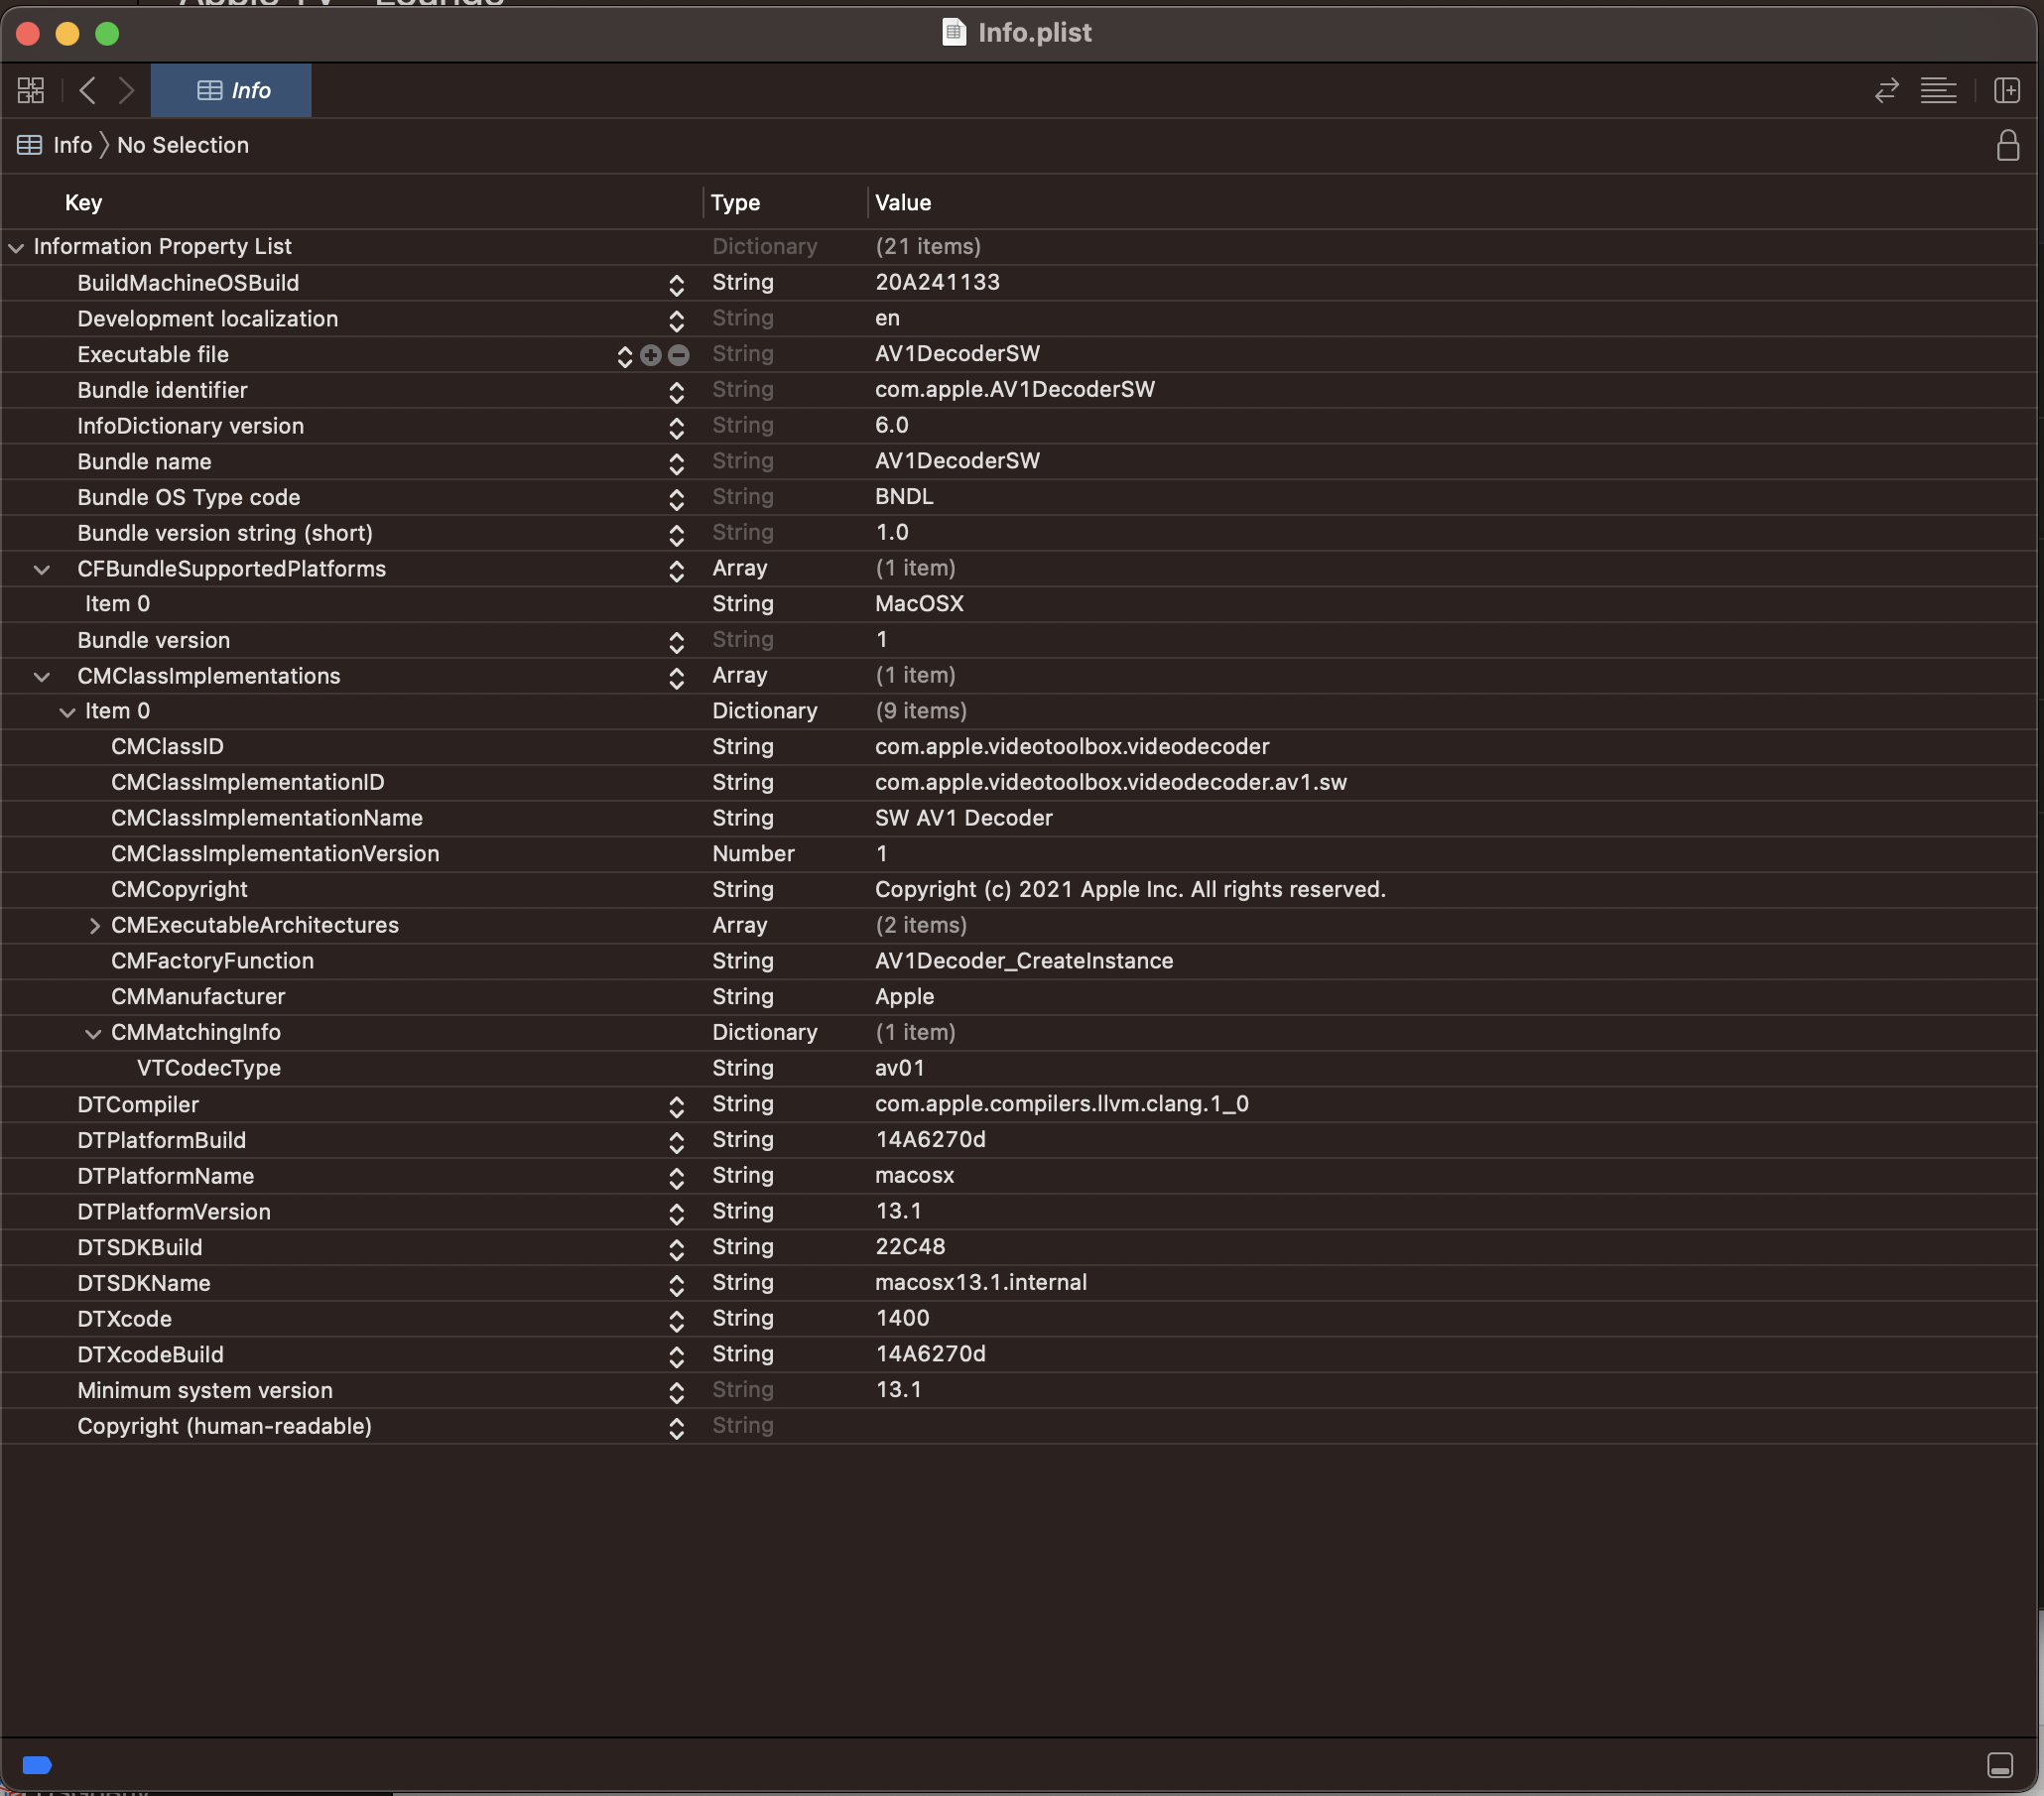The image size is (2044, 1796).
Task: Select the DTSDKName value macosx13.1.internal
Action: pyautogui.click(x=980, y=1283)
